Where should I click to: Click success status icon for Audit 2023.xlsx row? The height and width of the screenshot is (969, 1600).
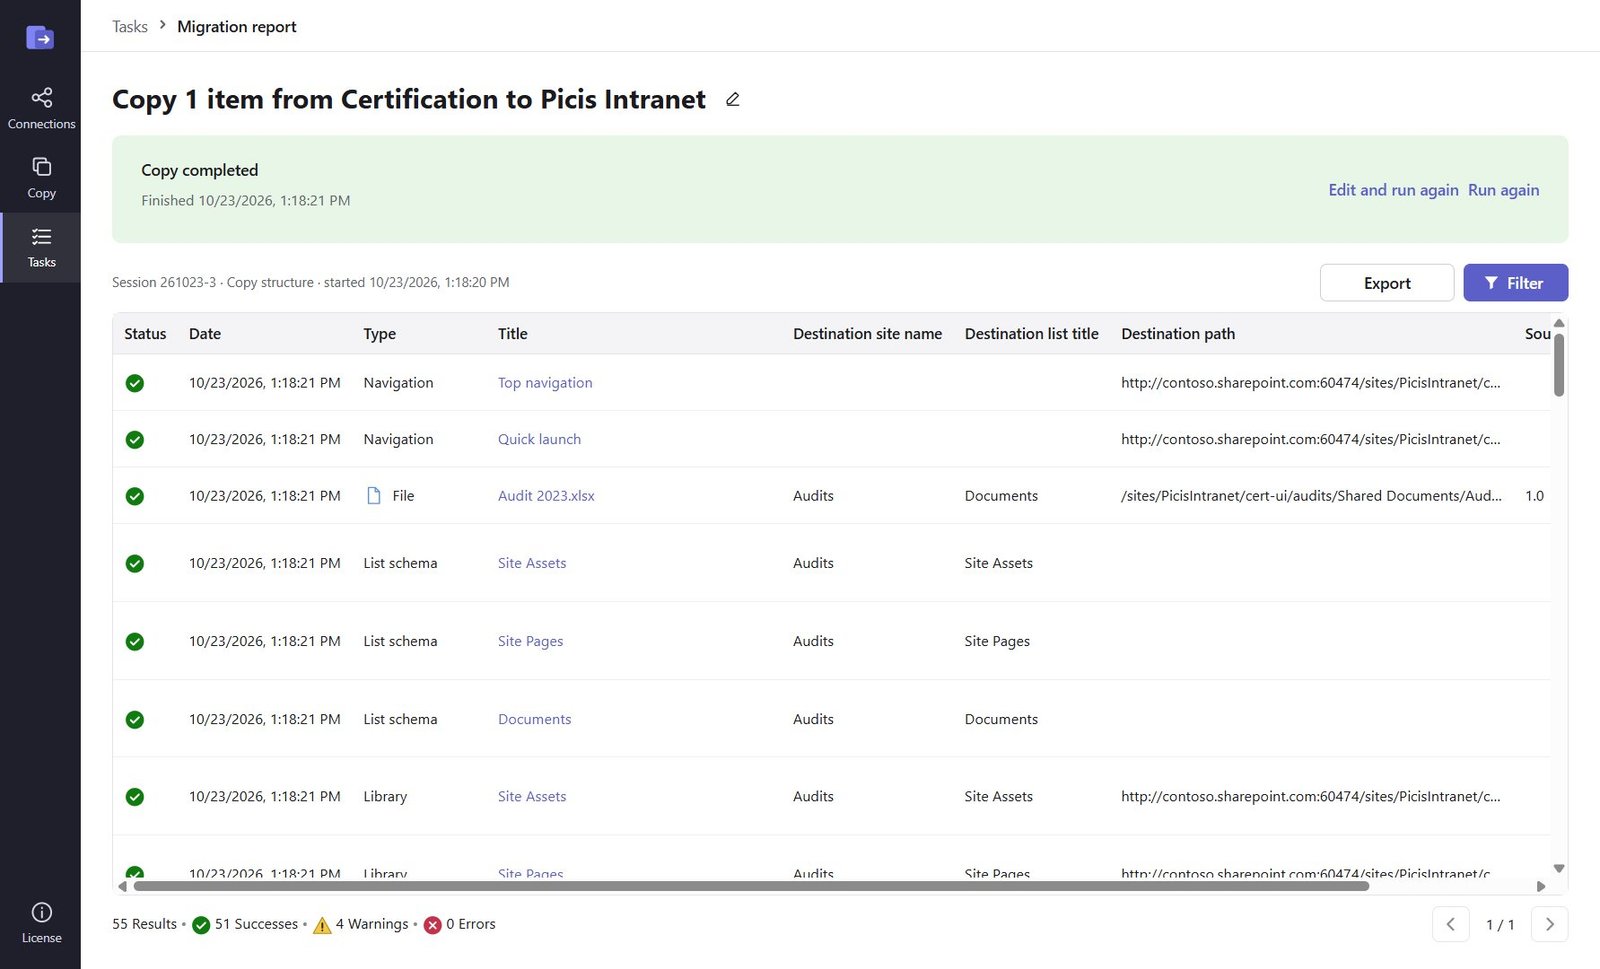tap(135, 496)
